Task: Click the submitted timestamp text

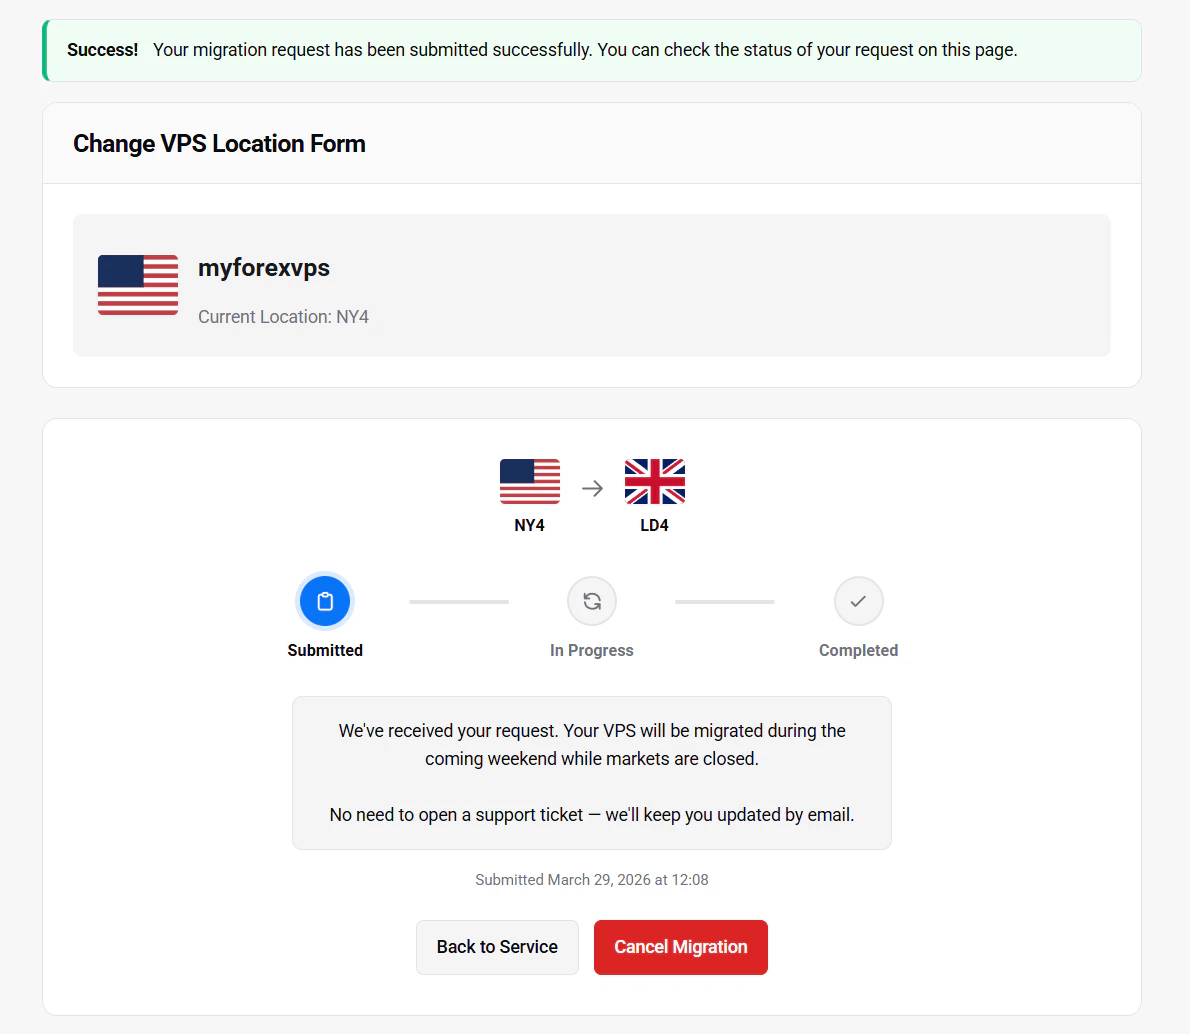Action: 592,879
